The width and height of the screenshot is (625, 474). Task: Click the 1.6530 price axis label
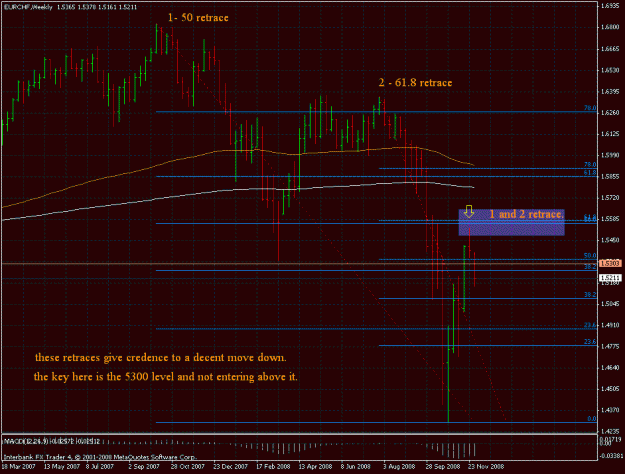[x=610, y=70]
